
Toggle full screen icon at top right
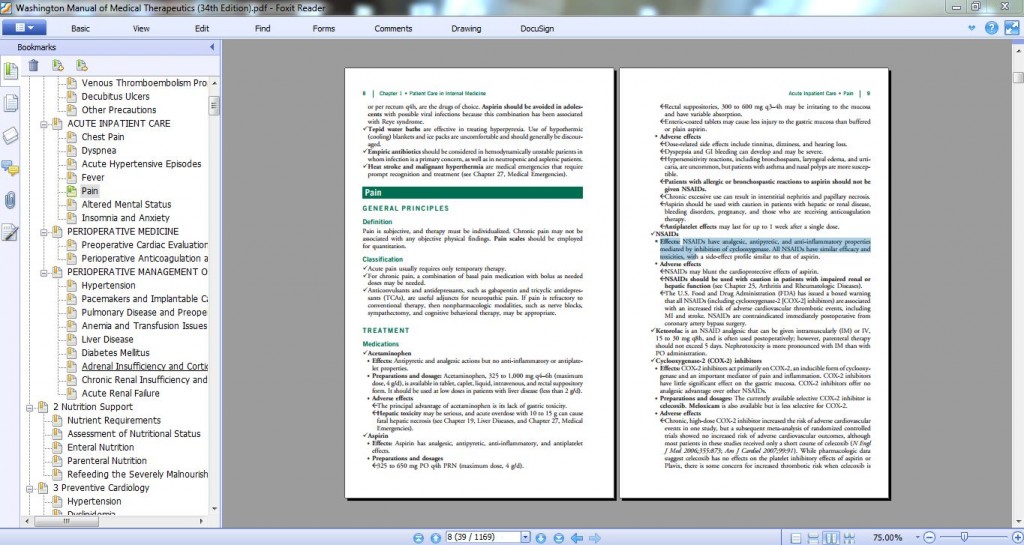[x=1012, y=28]
